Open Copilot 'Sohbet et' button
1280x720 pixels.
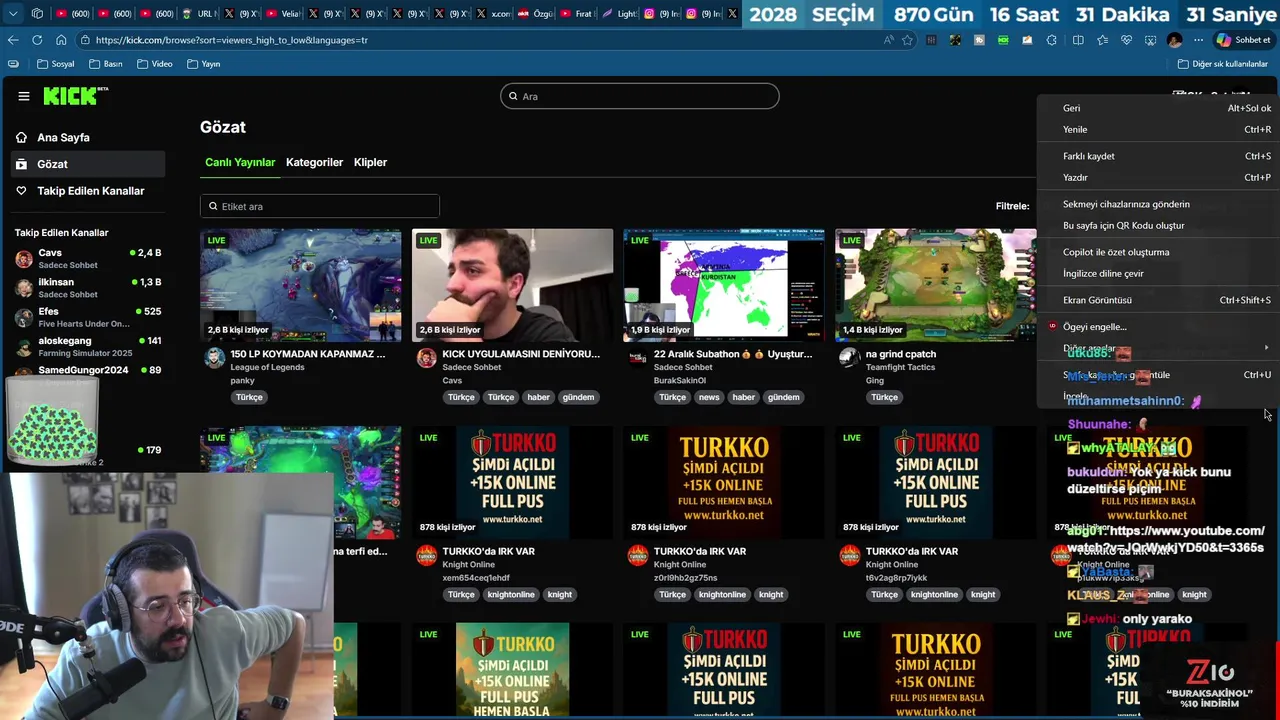click(x=1244, y=40)
